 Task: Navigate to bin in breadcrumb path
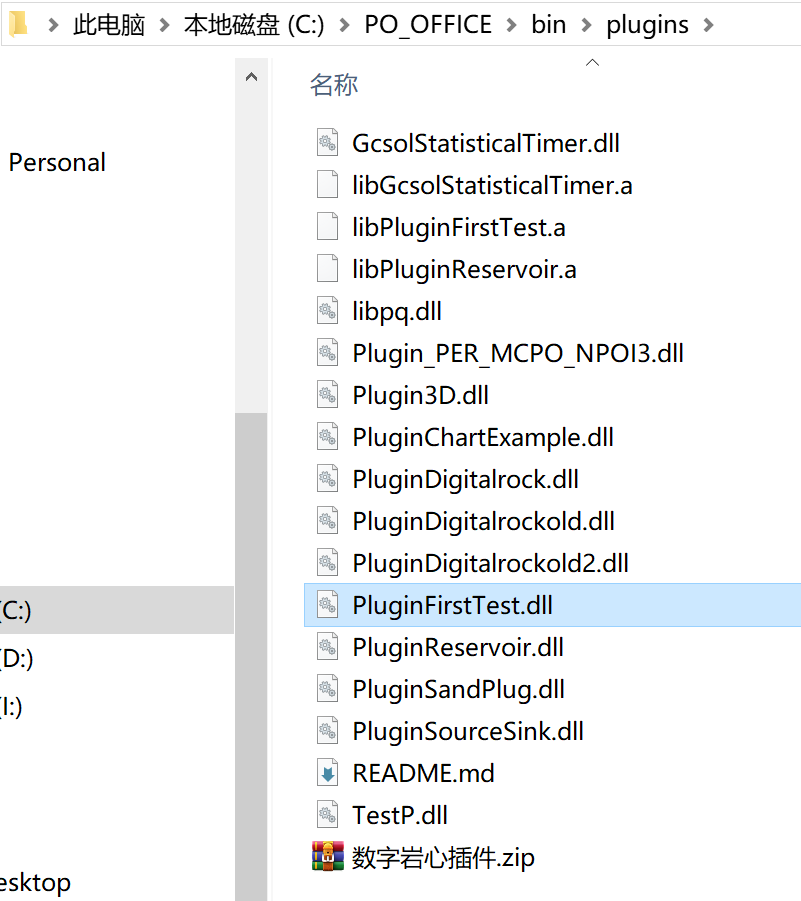point(548,25)
